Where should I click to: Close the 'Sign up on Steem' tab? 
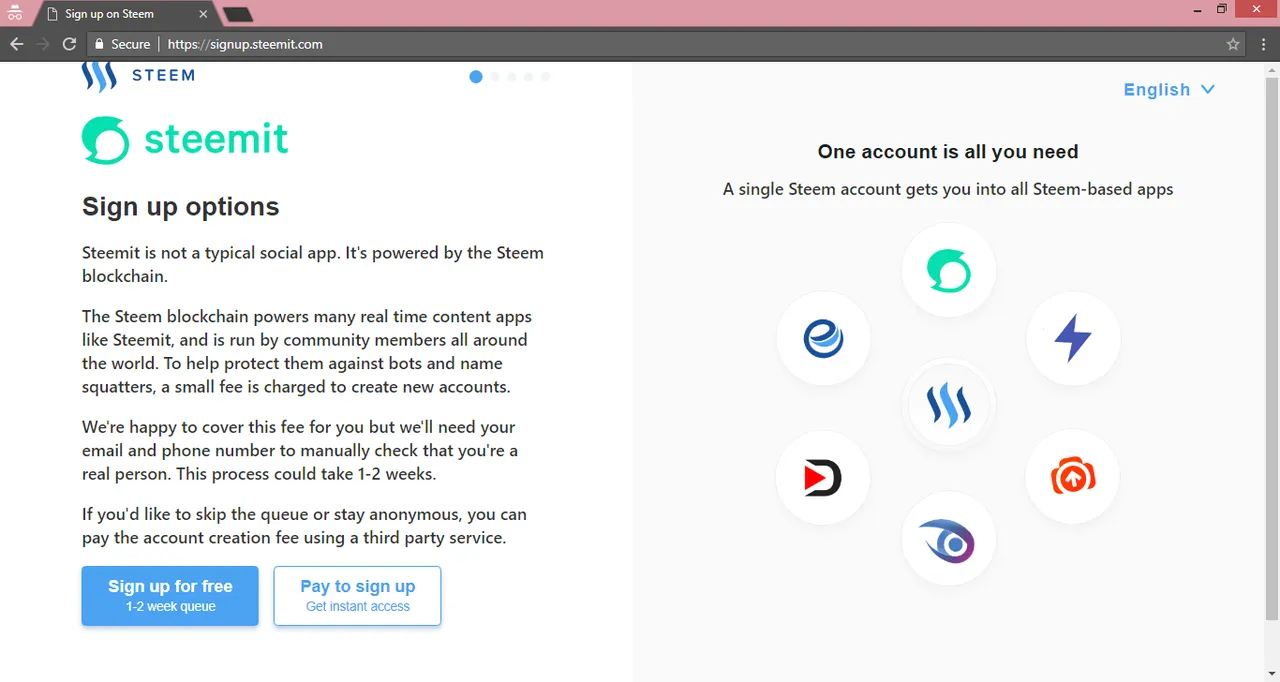(x=204, y=14)
